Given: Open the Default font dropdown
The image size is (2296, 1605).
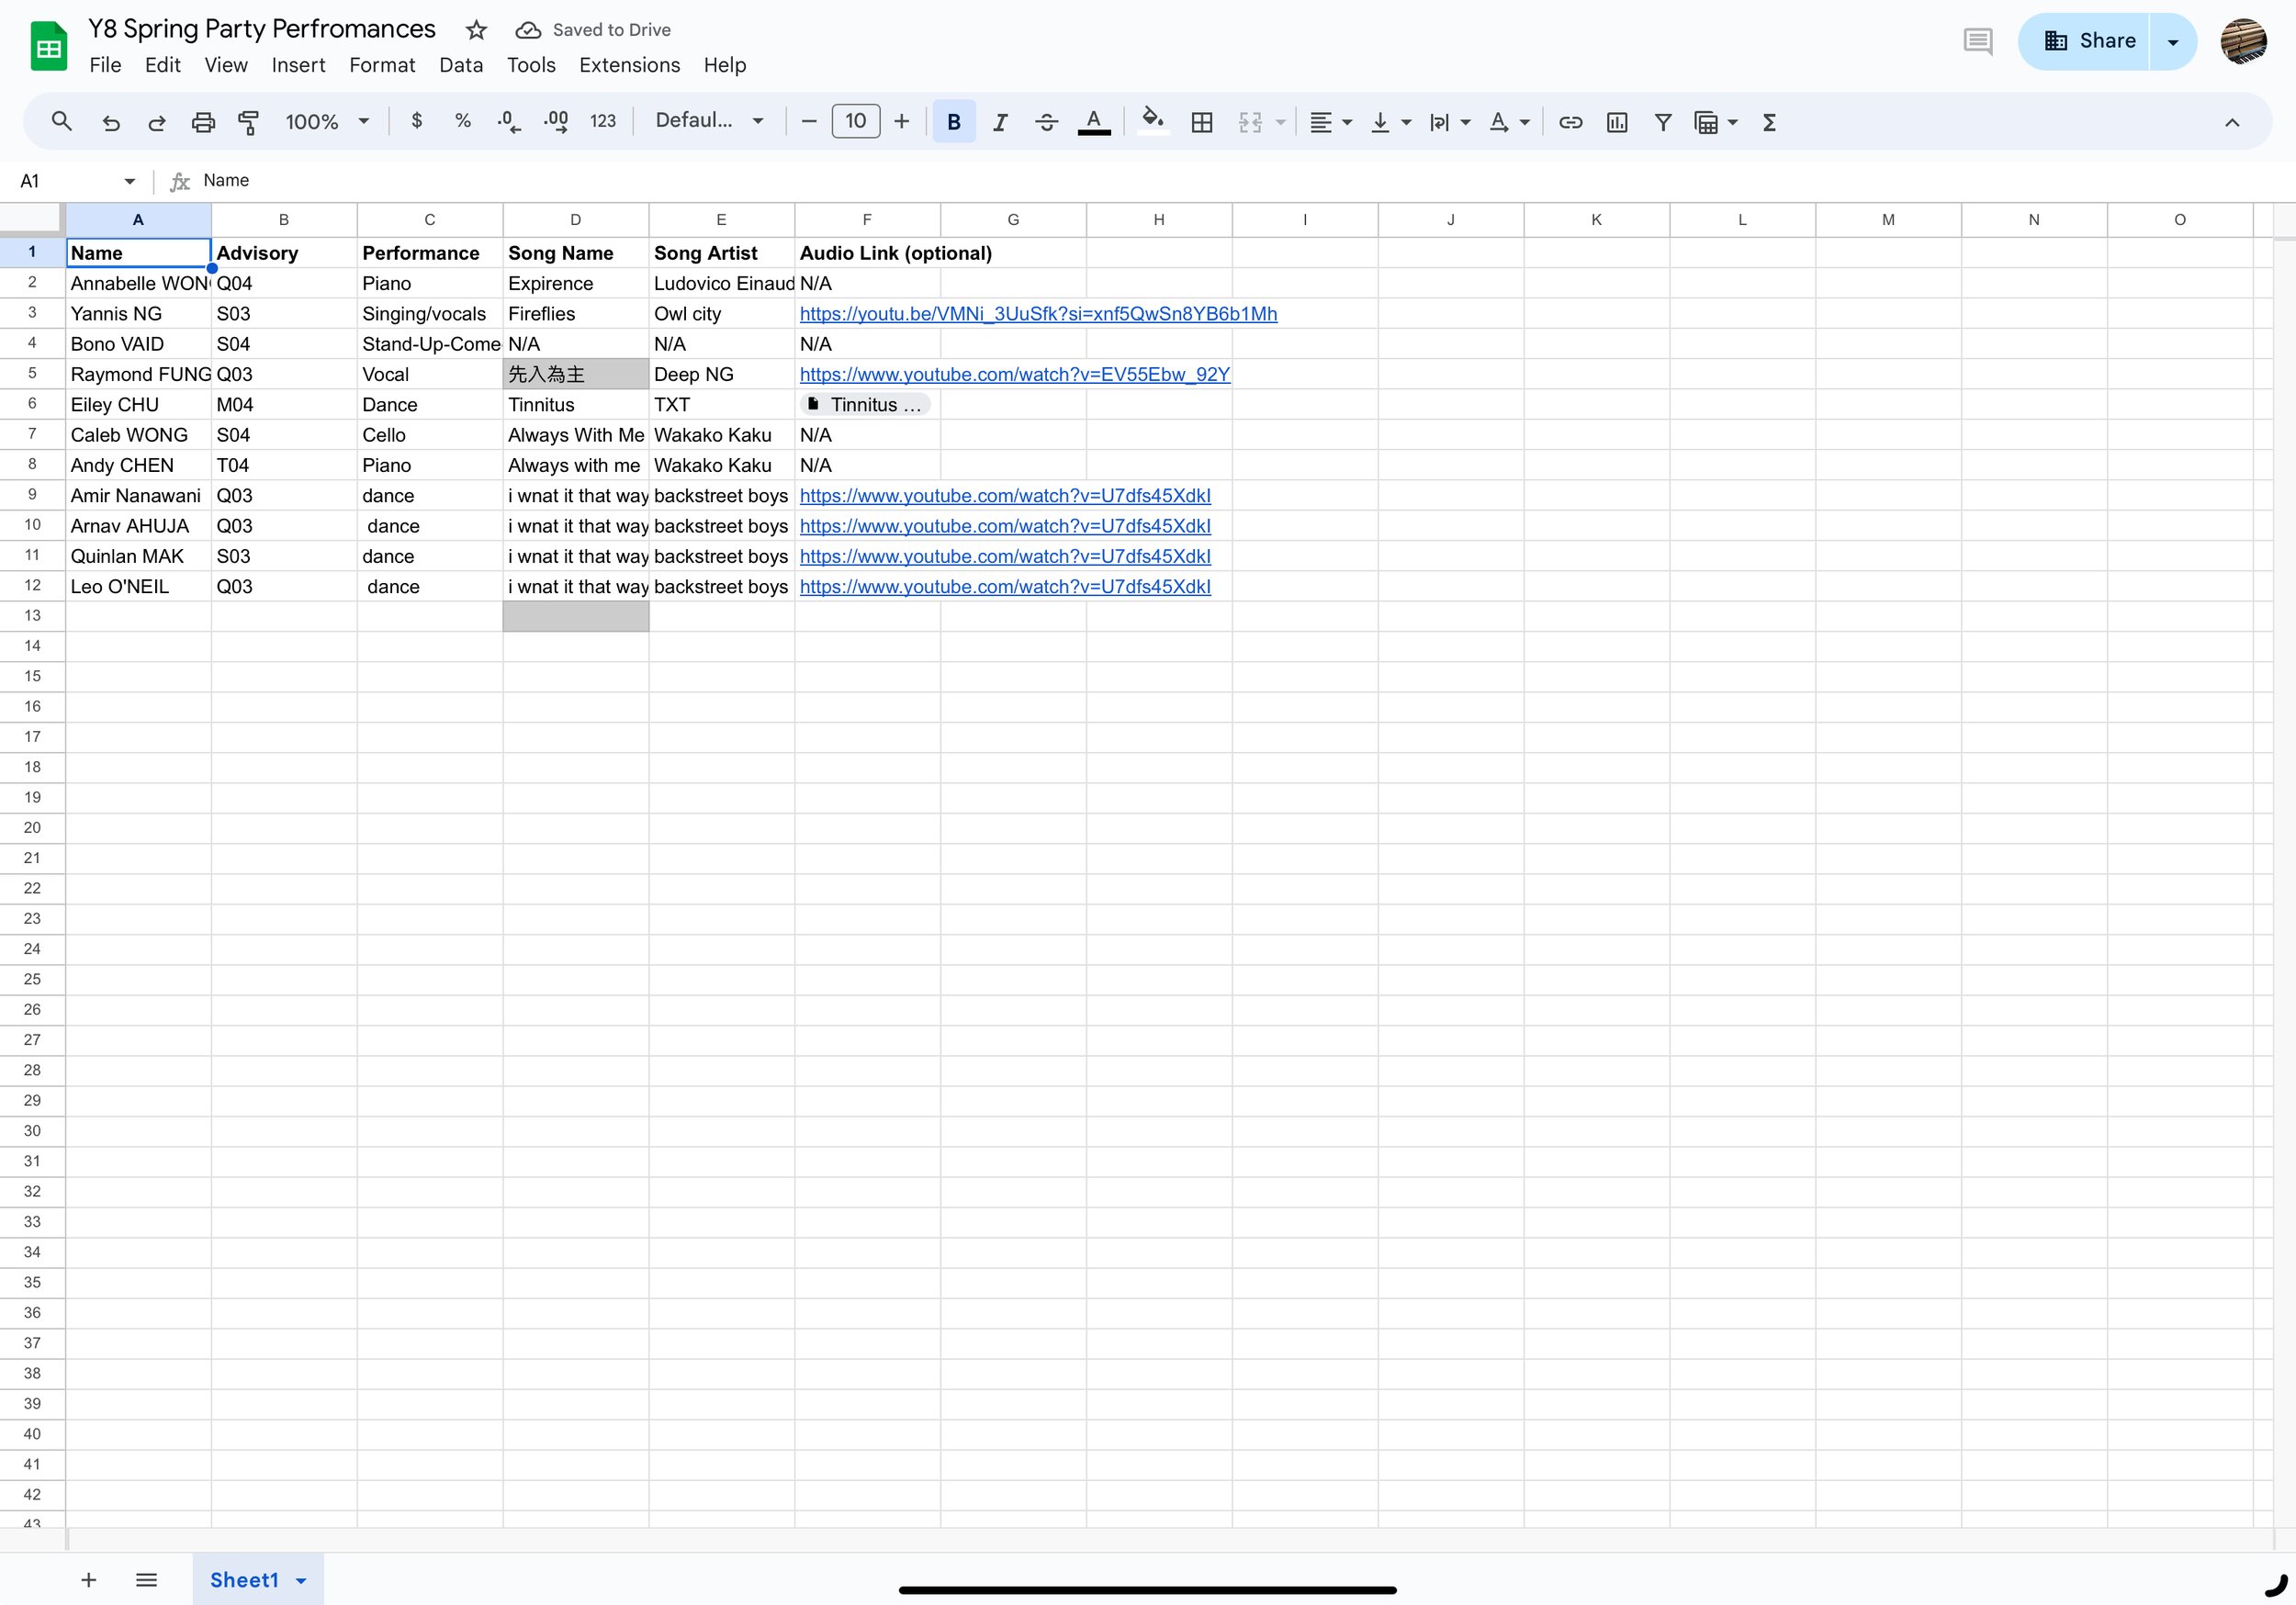Looking at the screenshot, I should click(x=709, y=121).
